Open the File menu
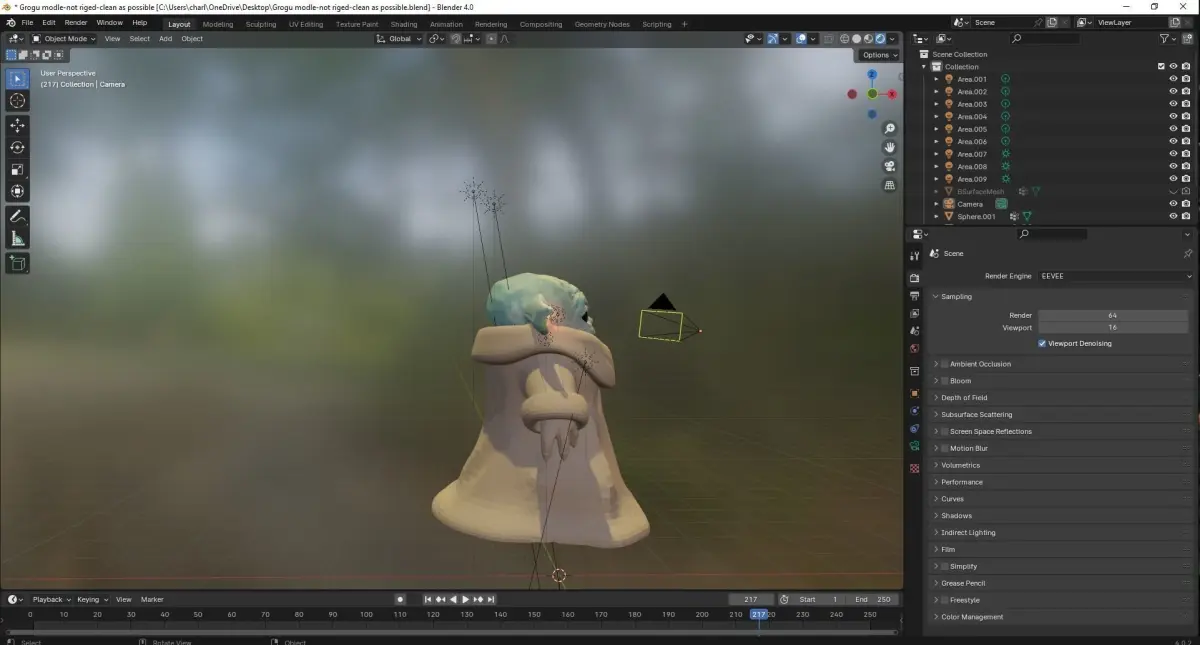The image size is (1200, 645). 27,22
